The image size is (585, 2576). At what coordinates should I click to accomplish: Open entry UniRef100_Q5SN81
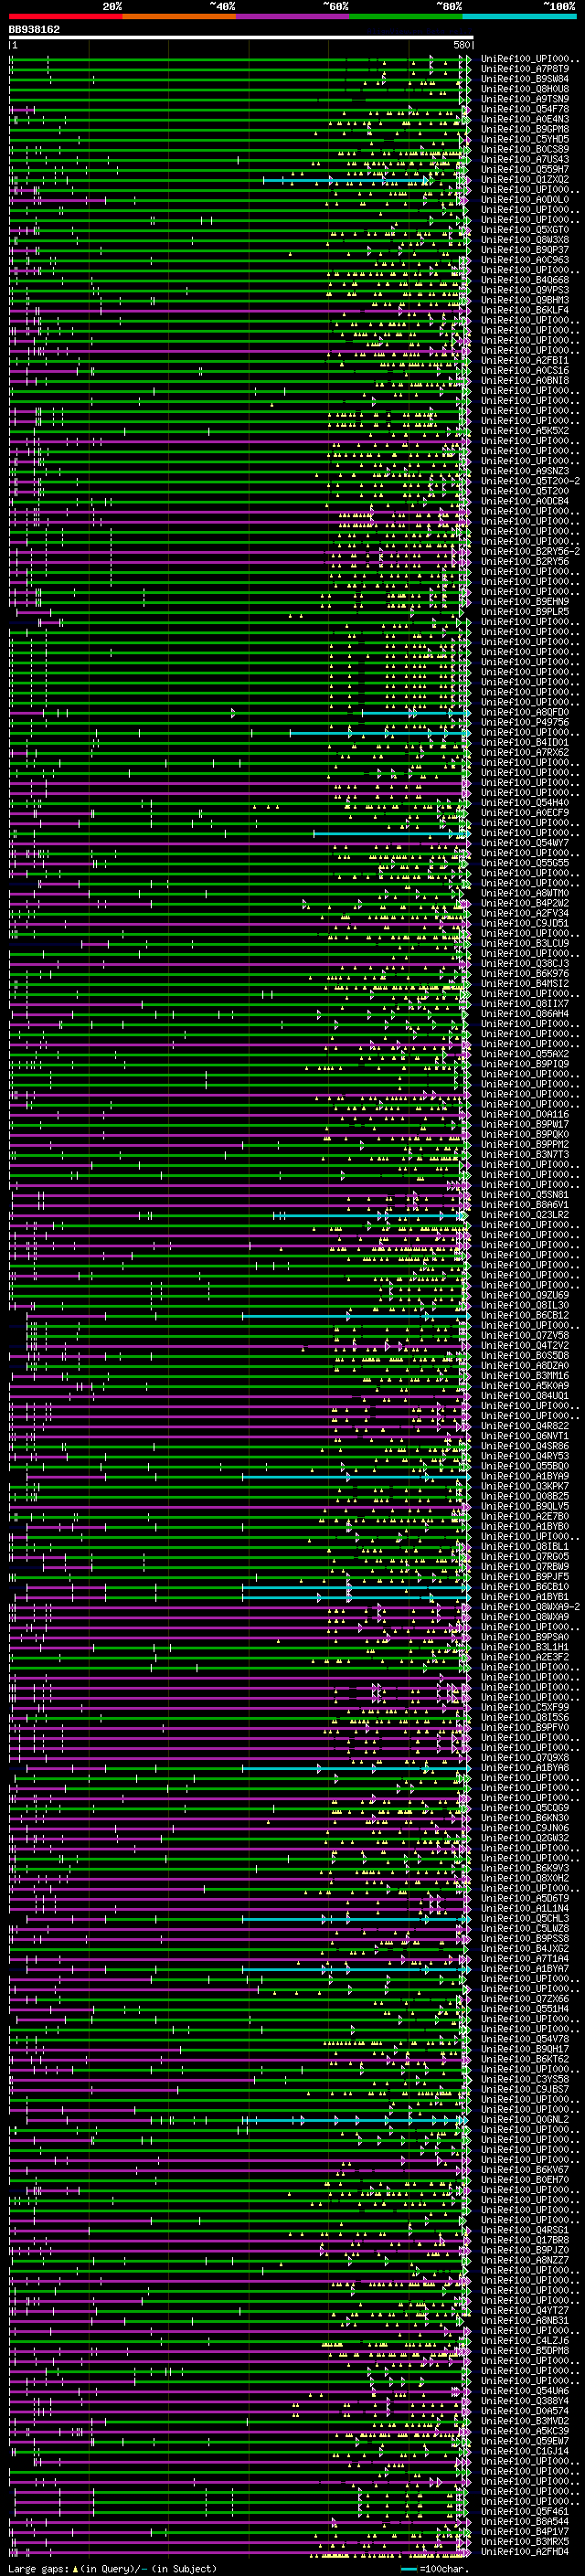coord(525,1195)
